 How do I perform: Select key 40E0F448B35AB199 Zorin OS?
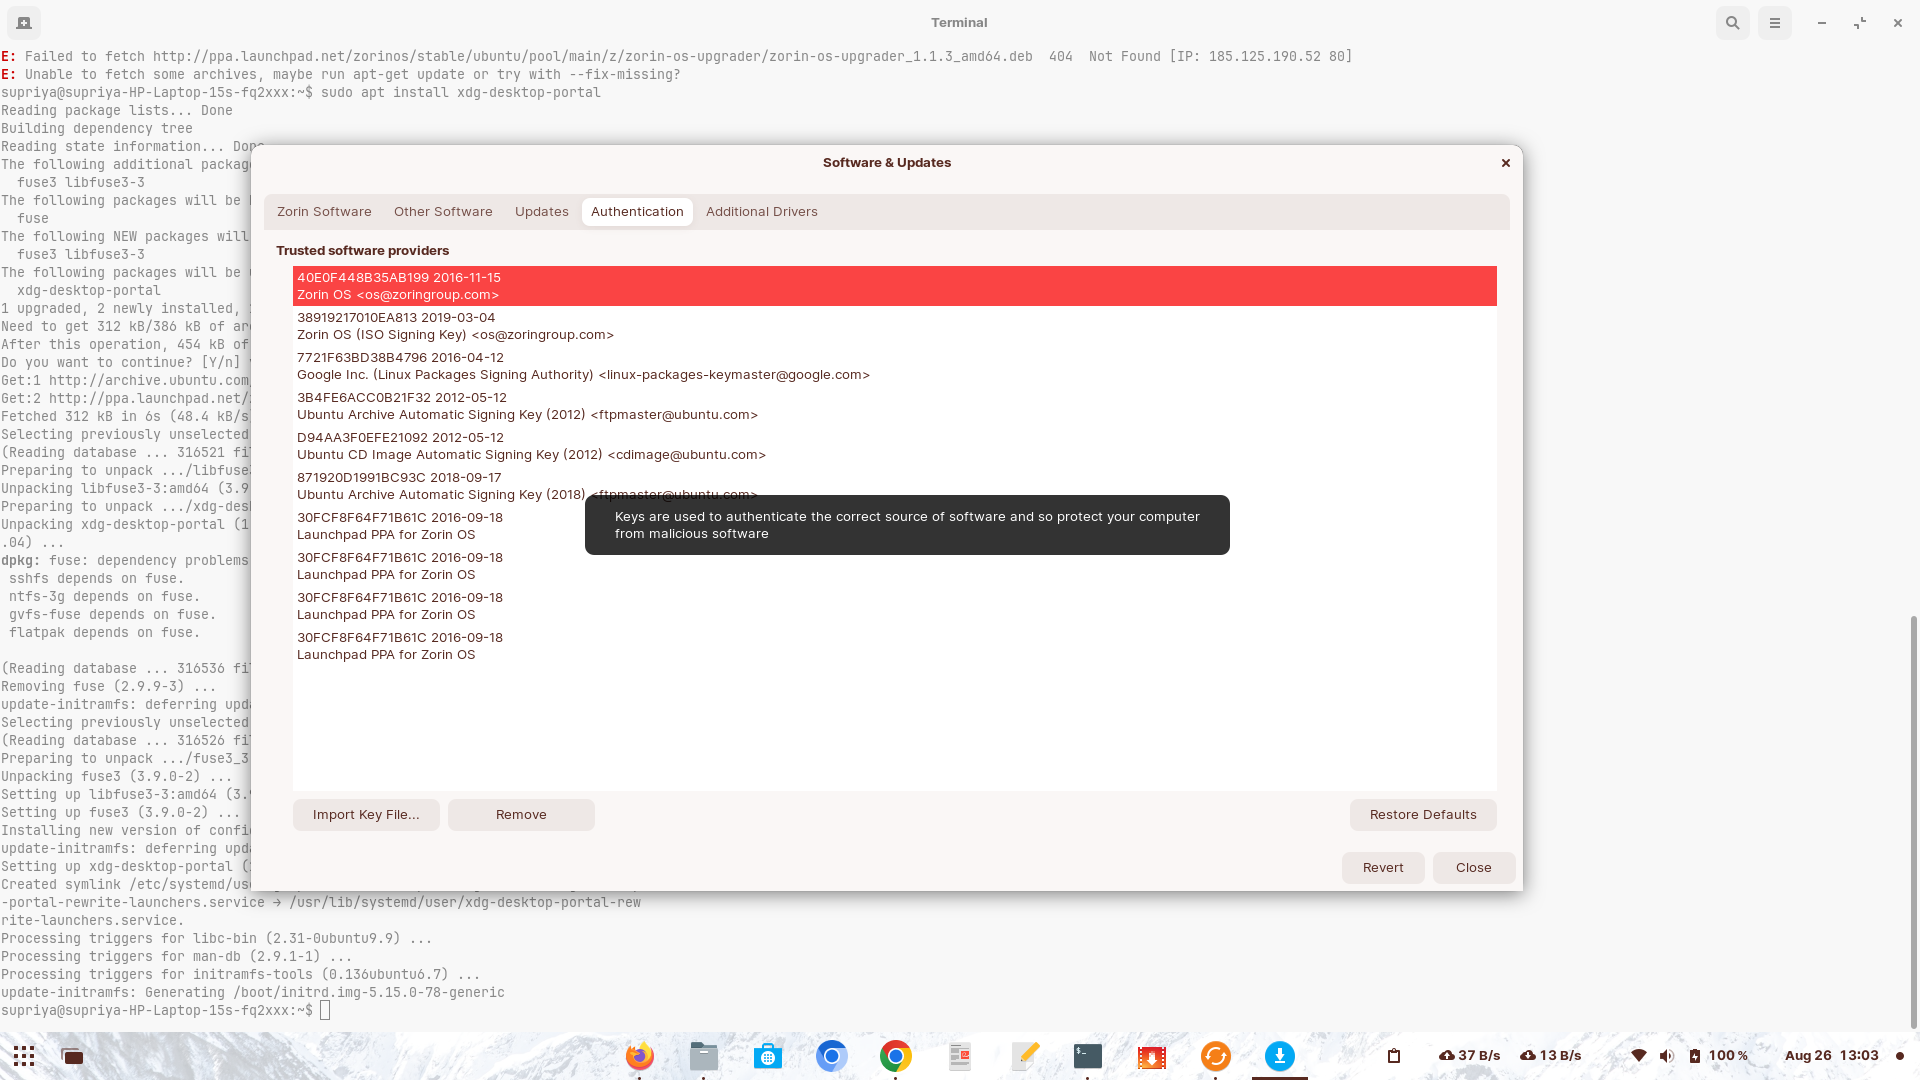click(x=895, y=286)
